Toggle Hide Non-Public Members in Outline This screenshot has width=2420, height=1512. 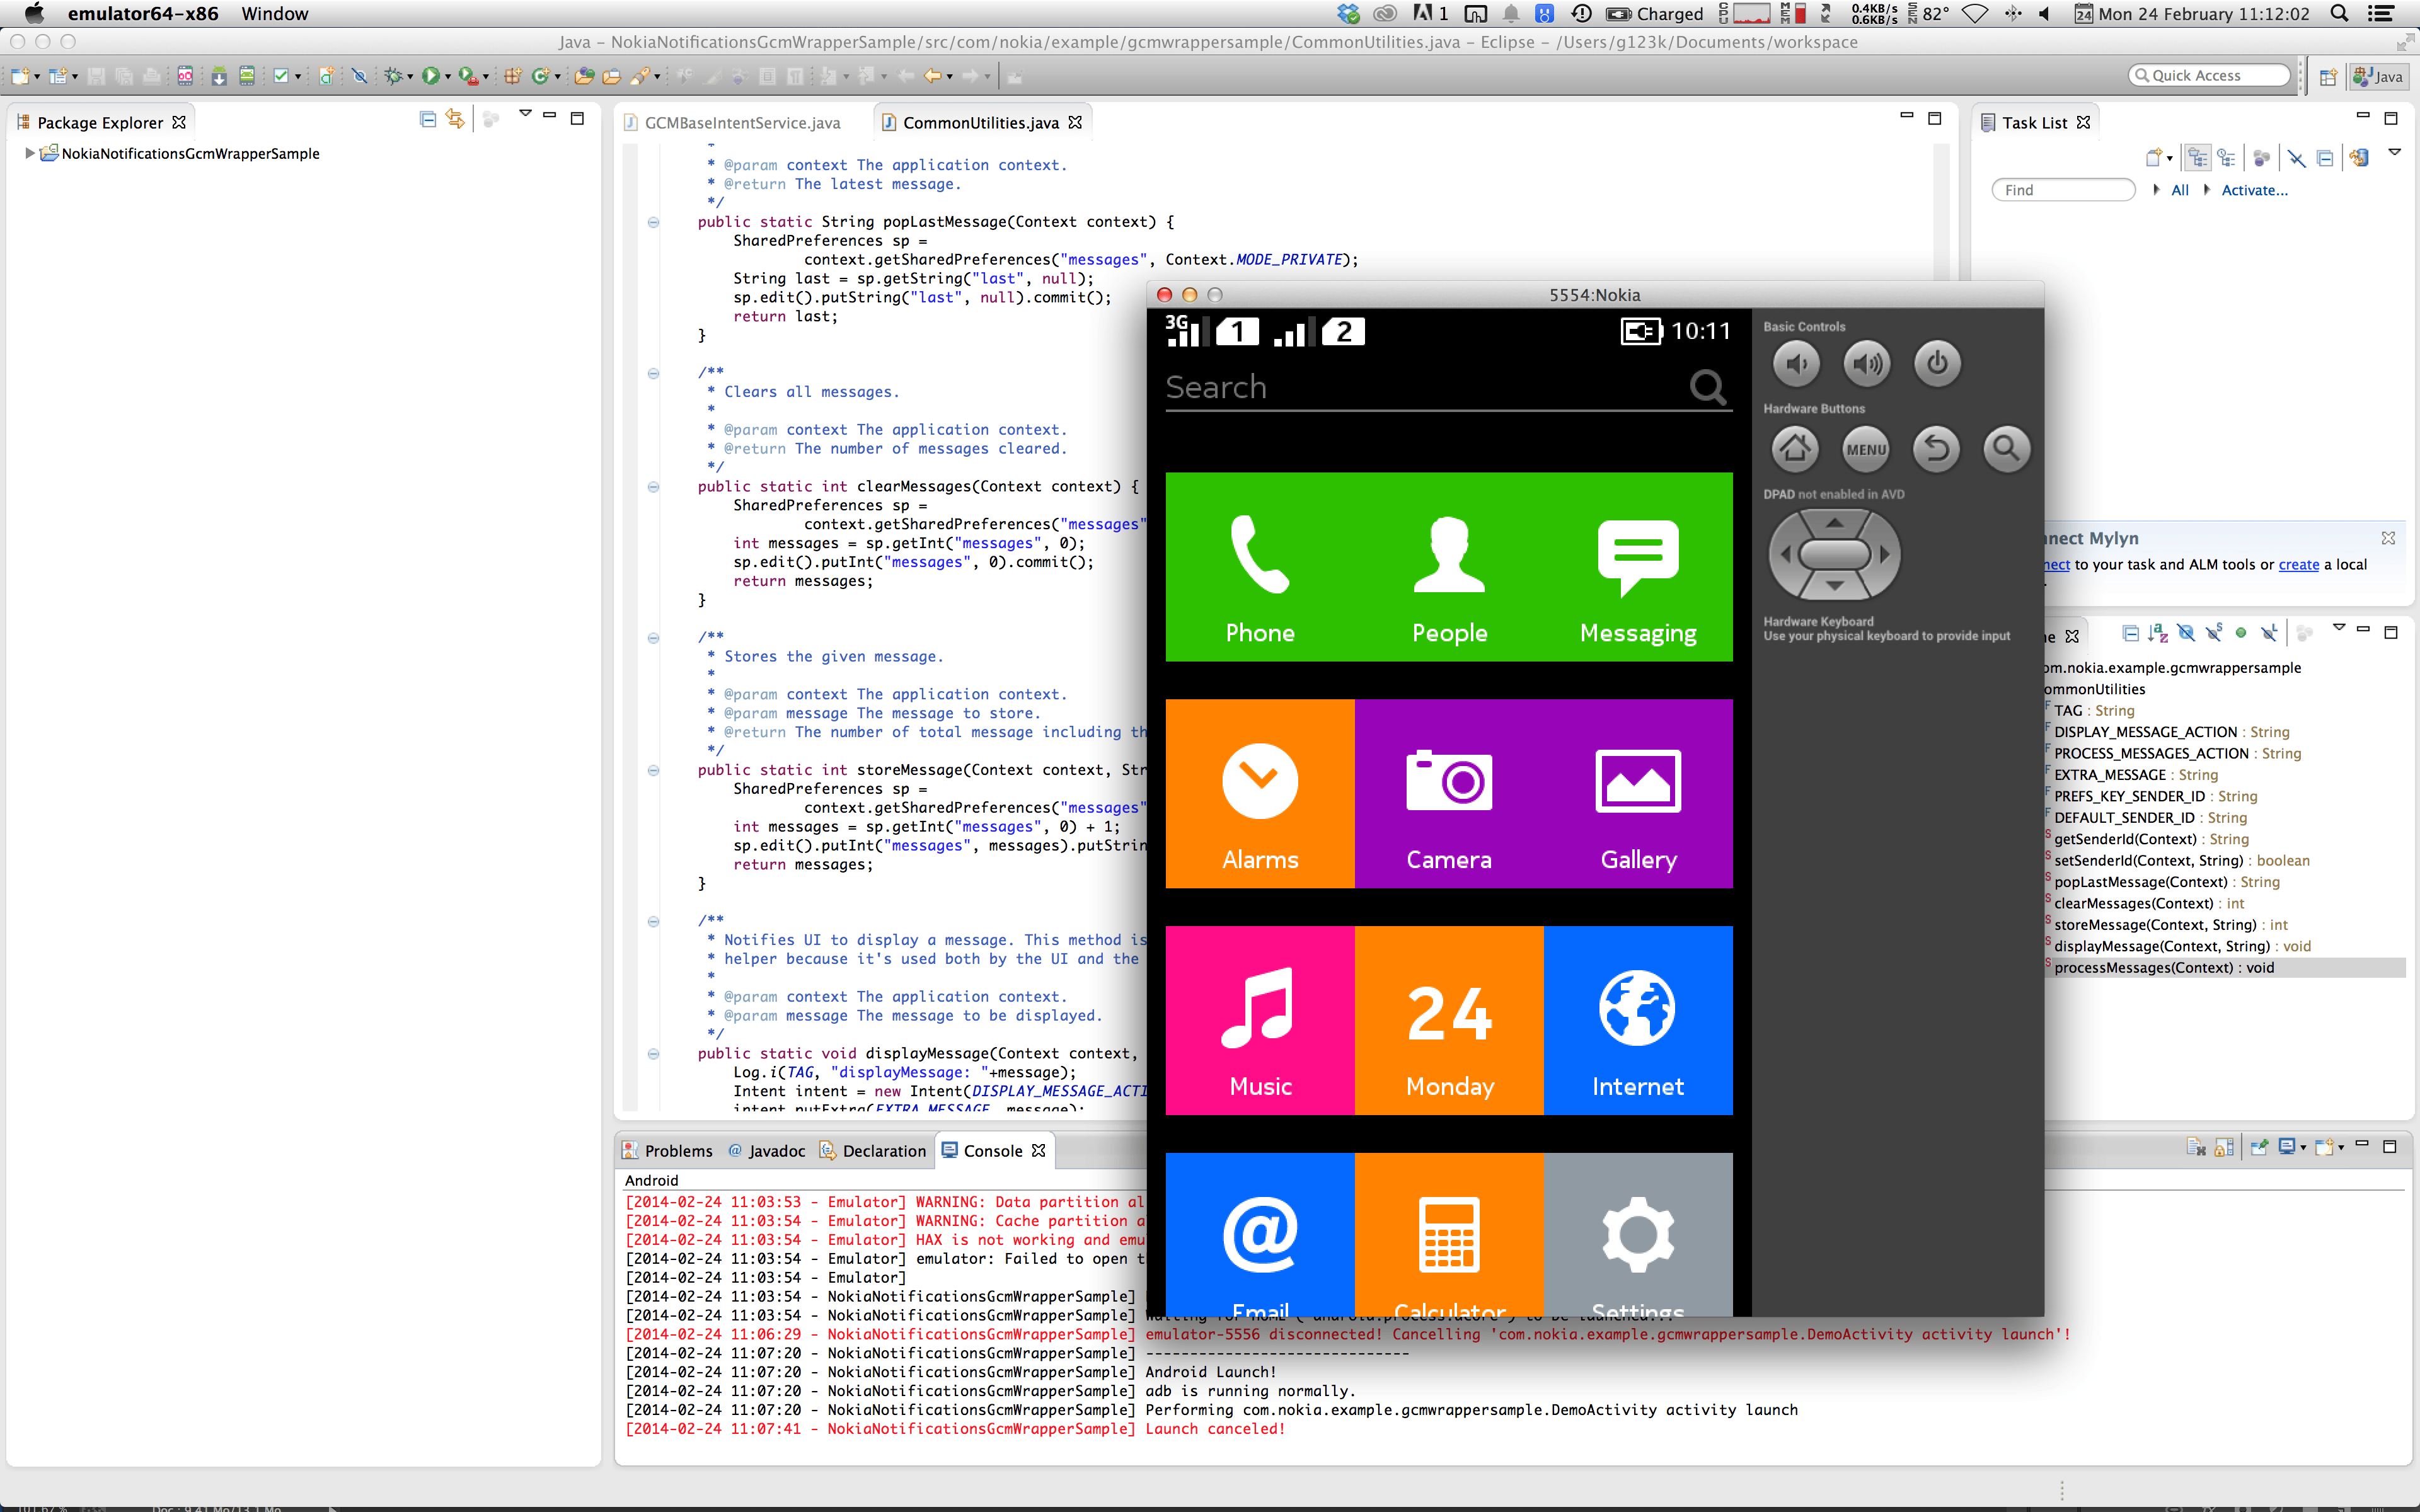click(2241, 633)
